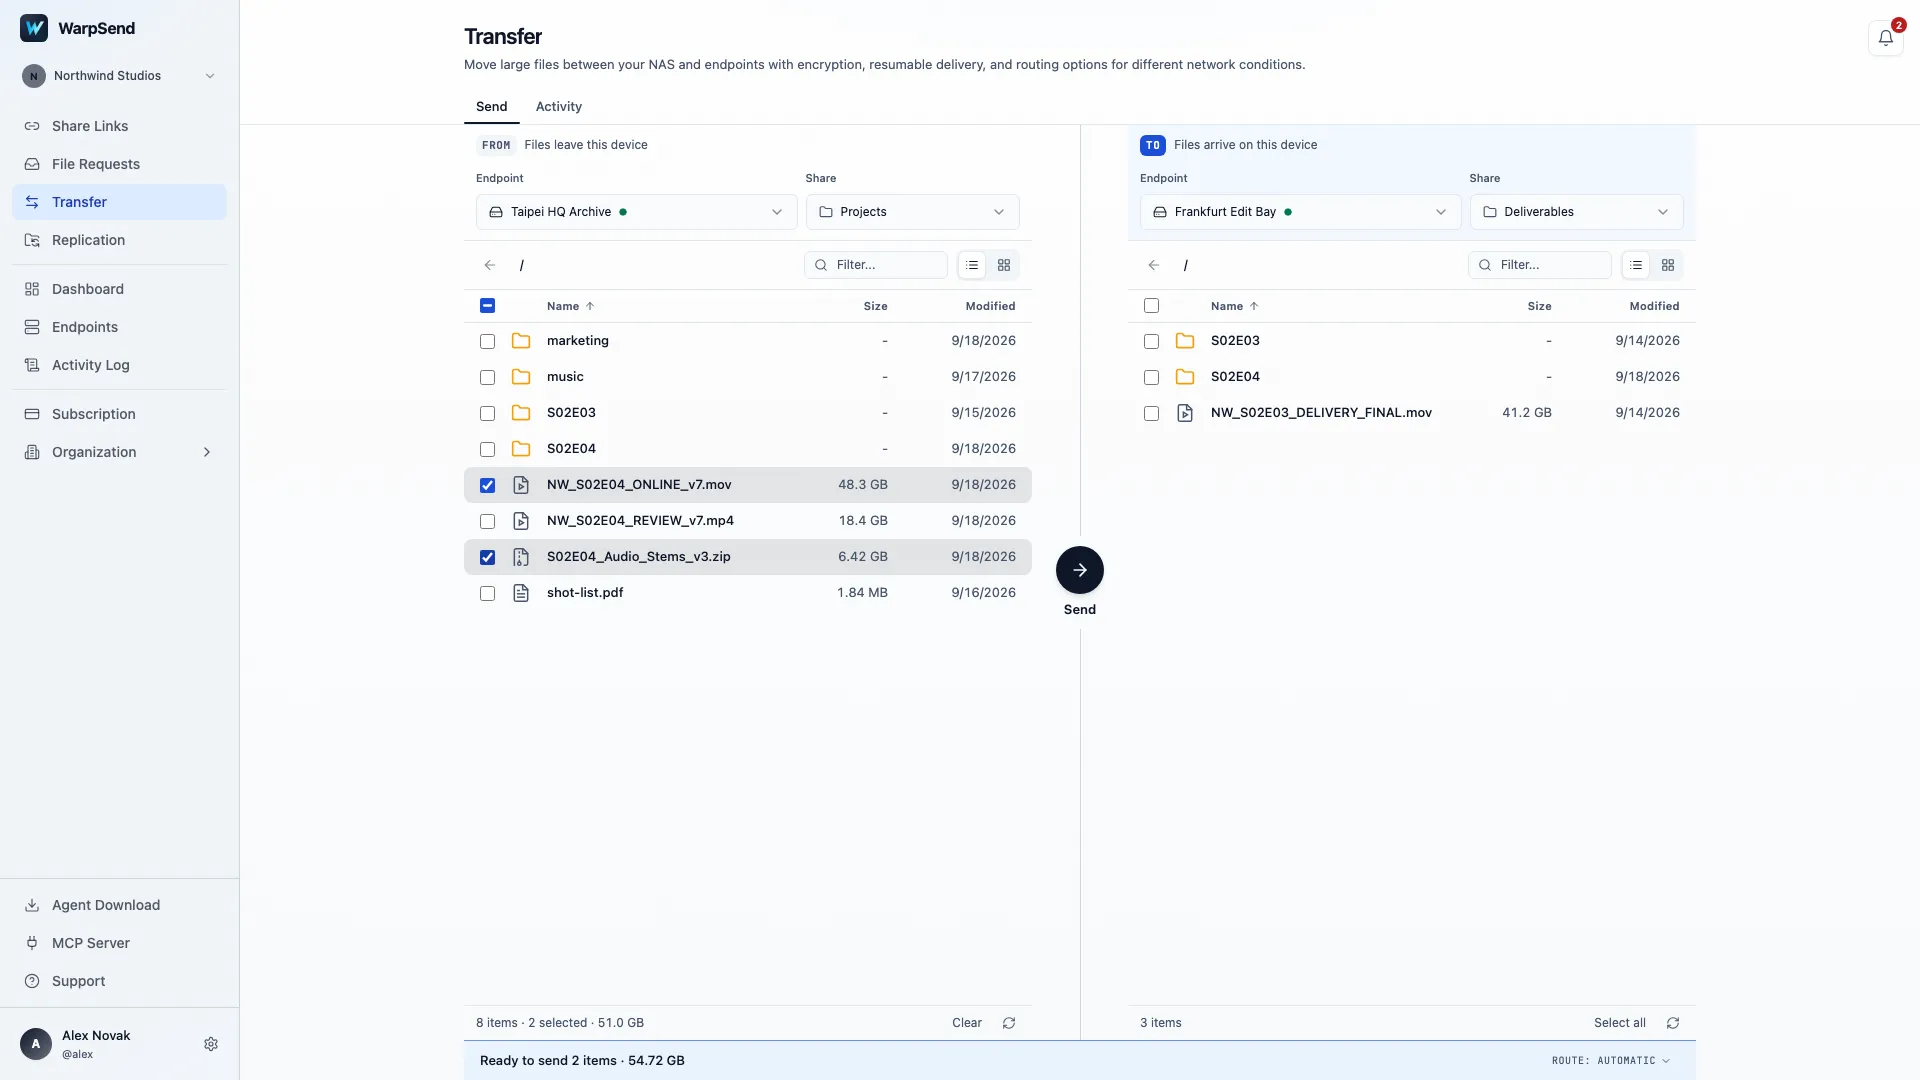The width and height of the screenshot is (1920, 1080).
Task: Switch destination pane to grid view
Action: (1668, 265)
